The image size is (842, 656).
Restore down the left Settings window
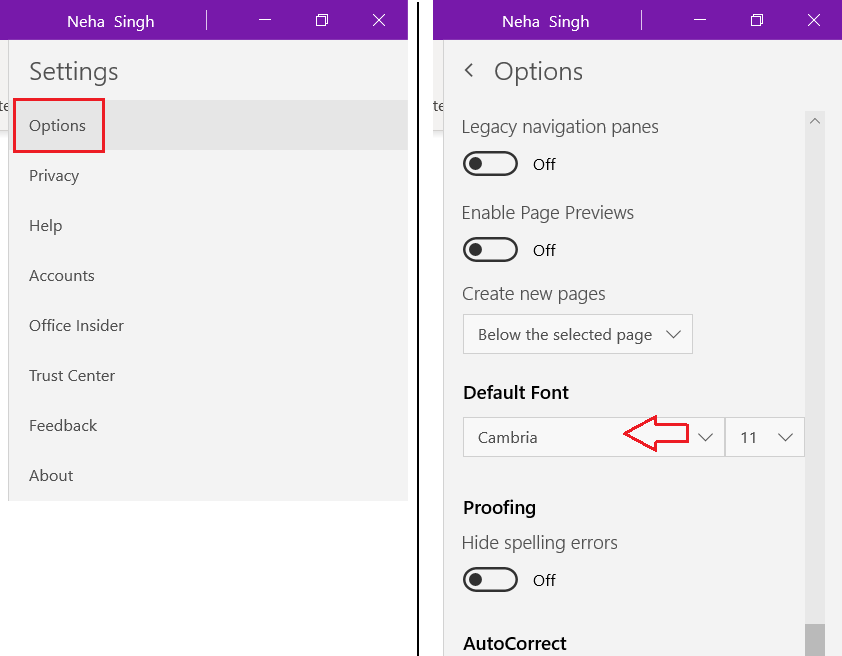pos(322,20)
